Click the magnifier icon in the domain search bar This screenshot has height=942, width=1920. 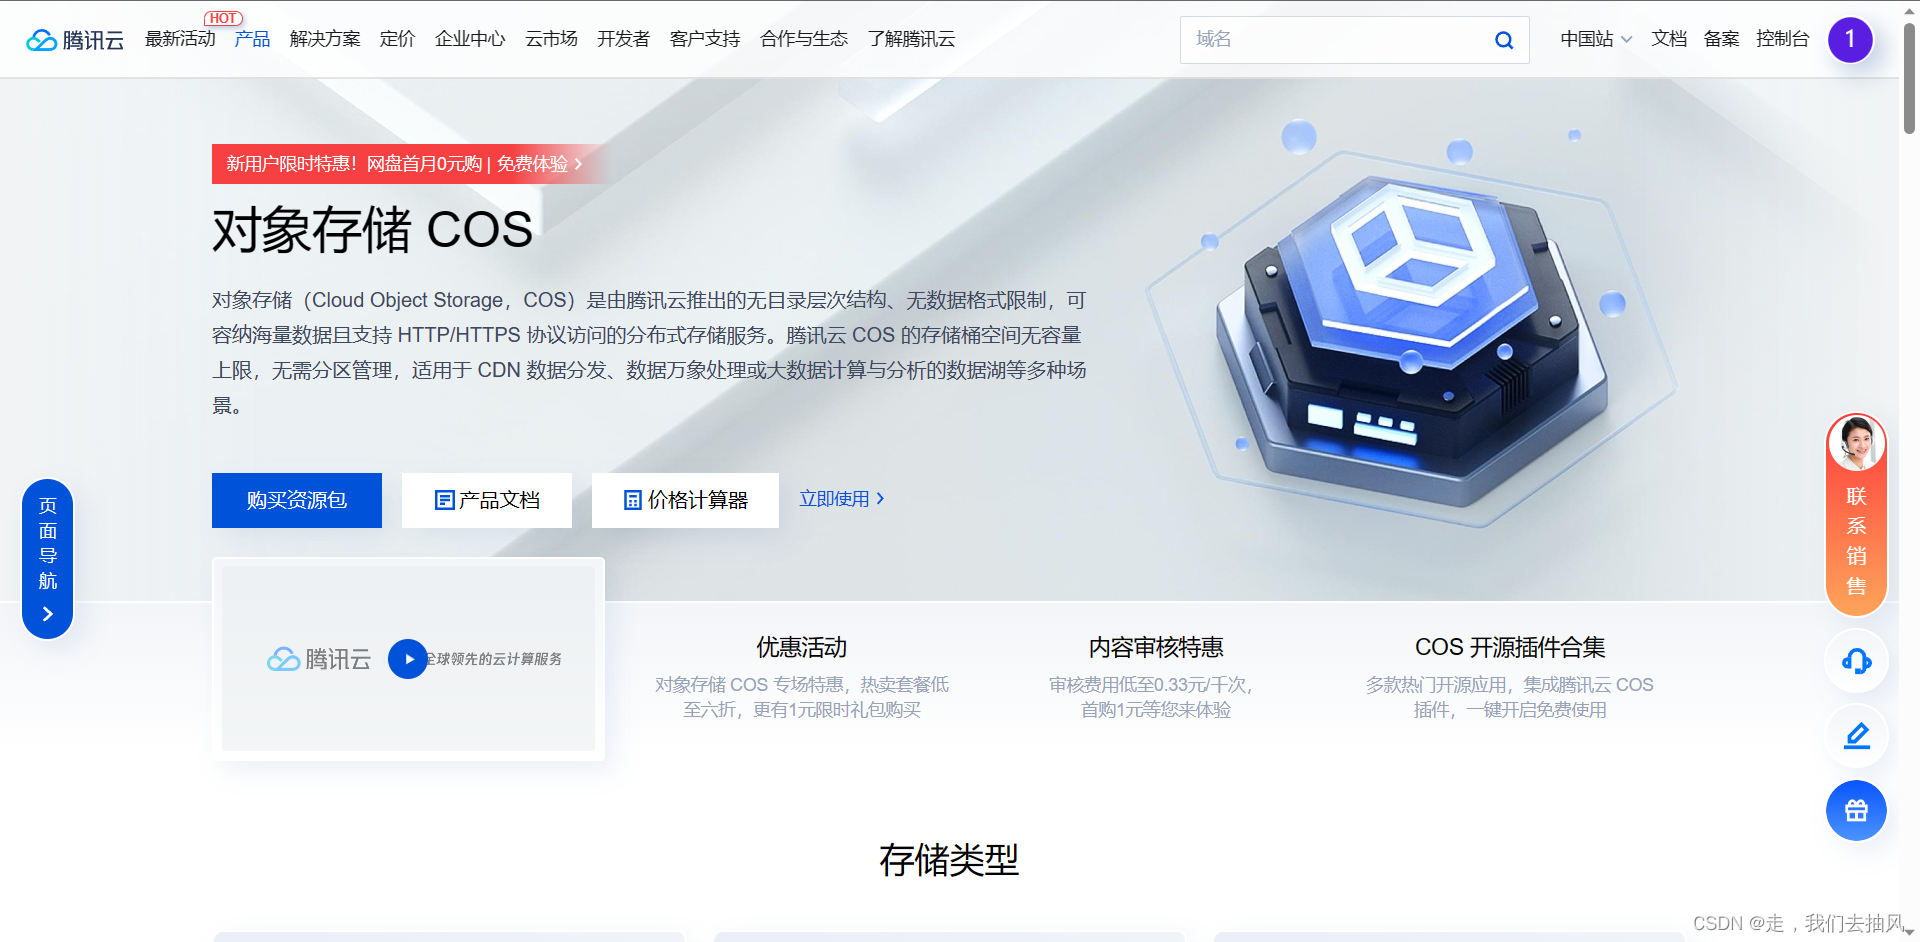(x=1503, y=40)
